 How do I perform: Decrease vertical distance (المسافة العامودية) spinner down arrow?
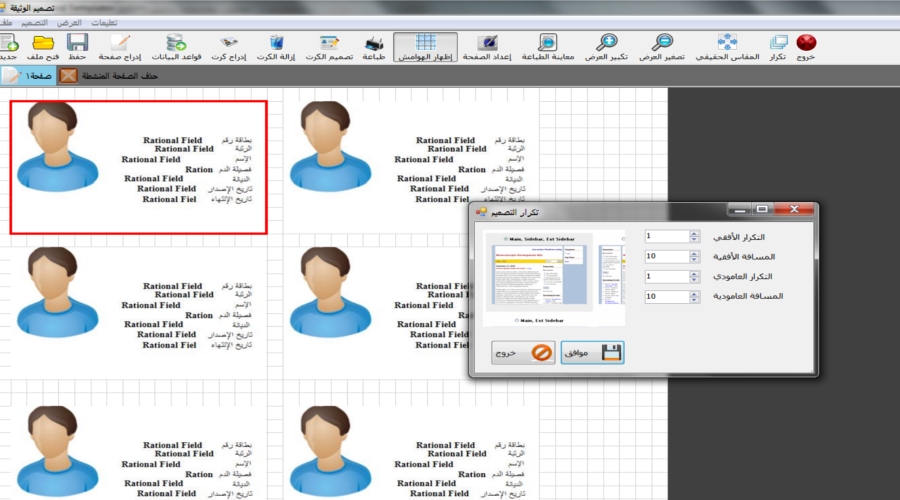coord(694,300)
